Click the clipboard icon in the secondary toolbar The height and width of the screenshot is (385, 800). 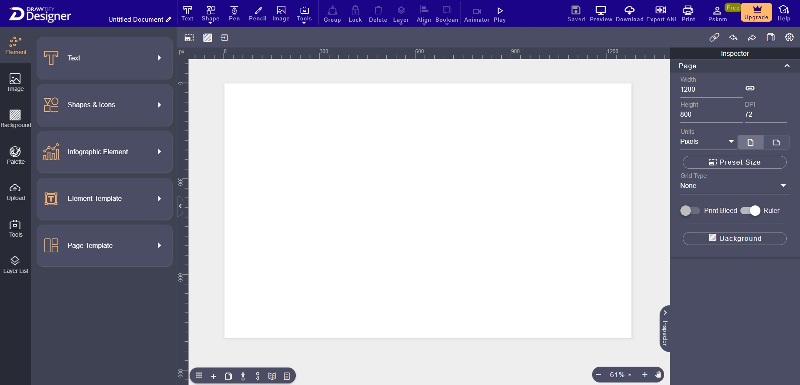point(771,37)
